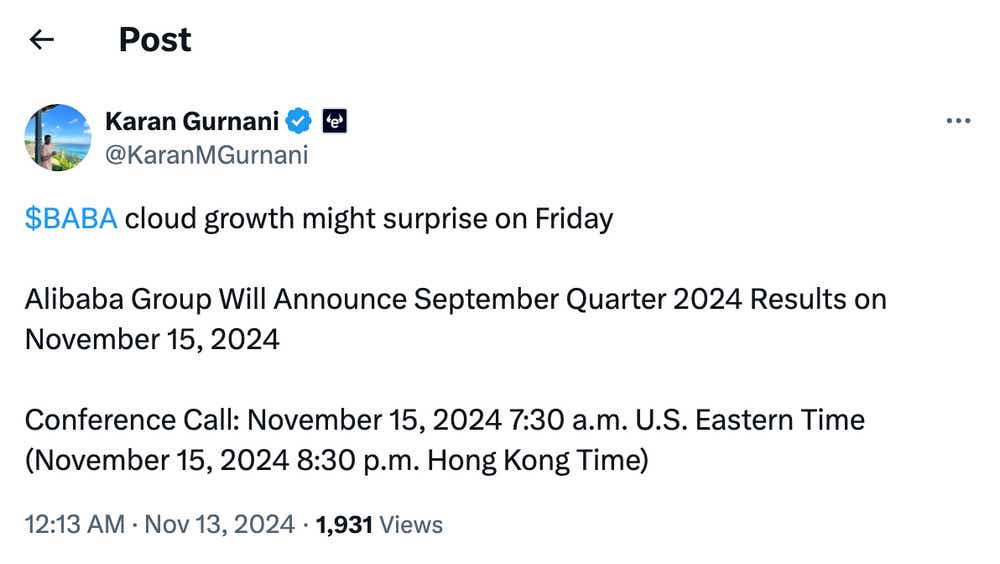
Task: Open the @KaranMGurnani handle link
Action: coord(206,155)
